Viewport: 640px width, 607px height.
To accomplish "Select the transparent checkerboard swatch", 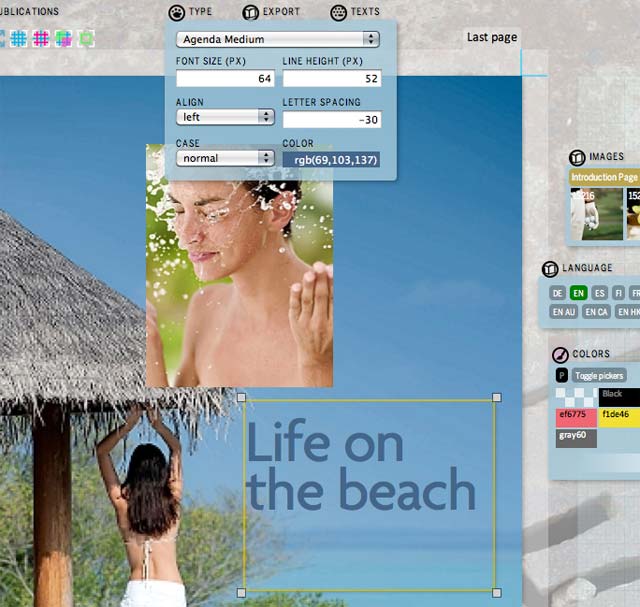I will pos(576,397).
